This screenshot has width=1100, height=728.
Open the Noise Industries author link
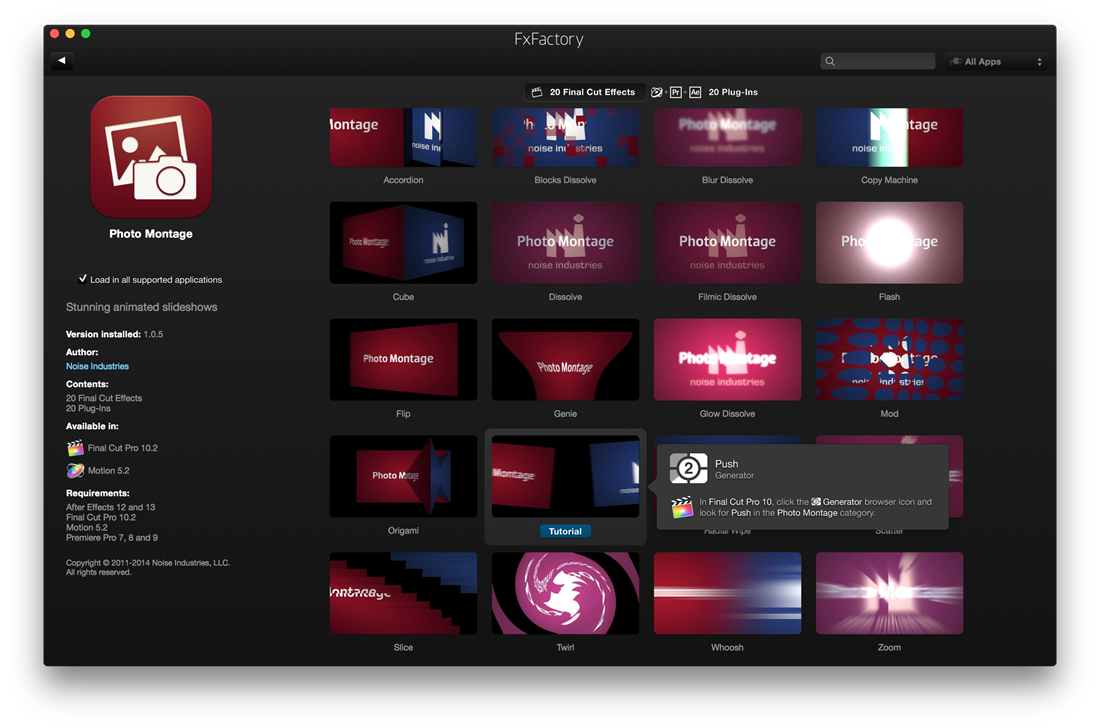[x=98, y=366]
